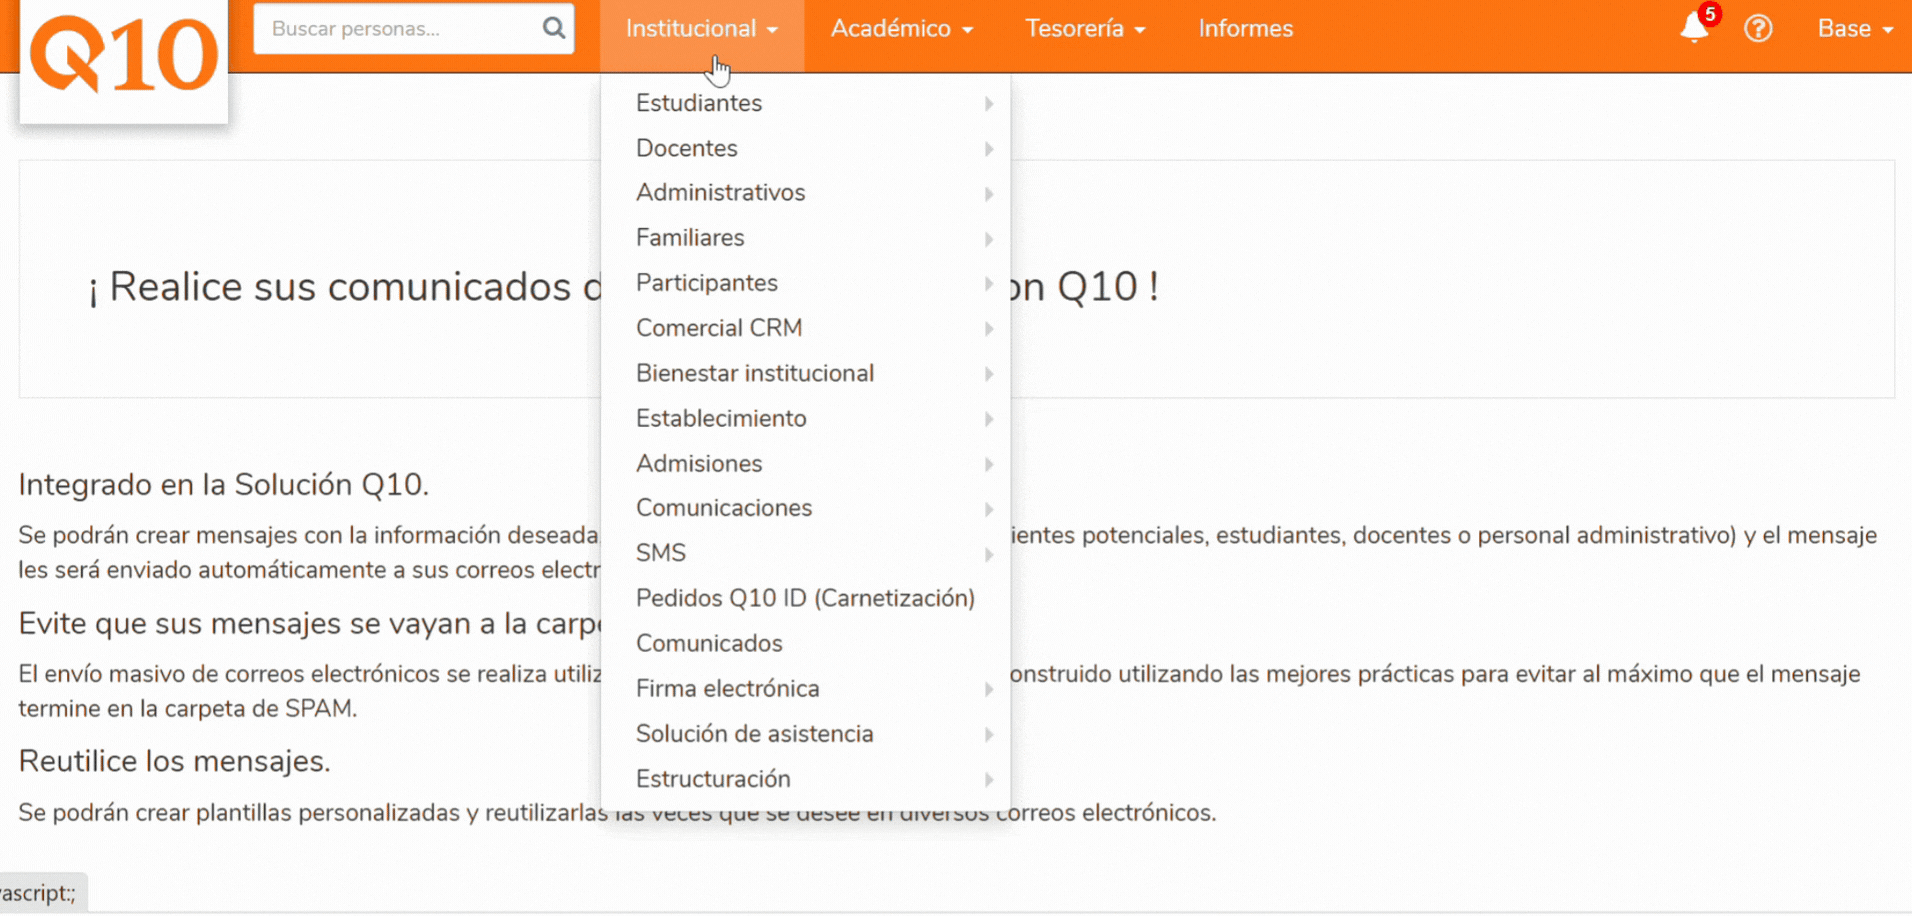Open the Tesorería dropdown menu
This screenshot has width=1912, height=916.
click(1085, 29)
